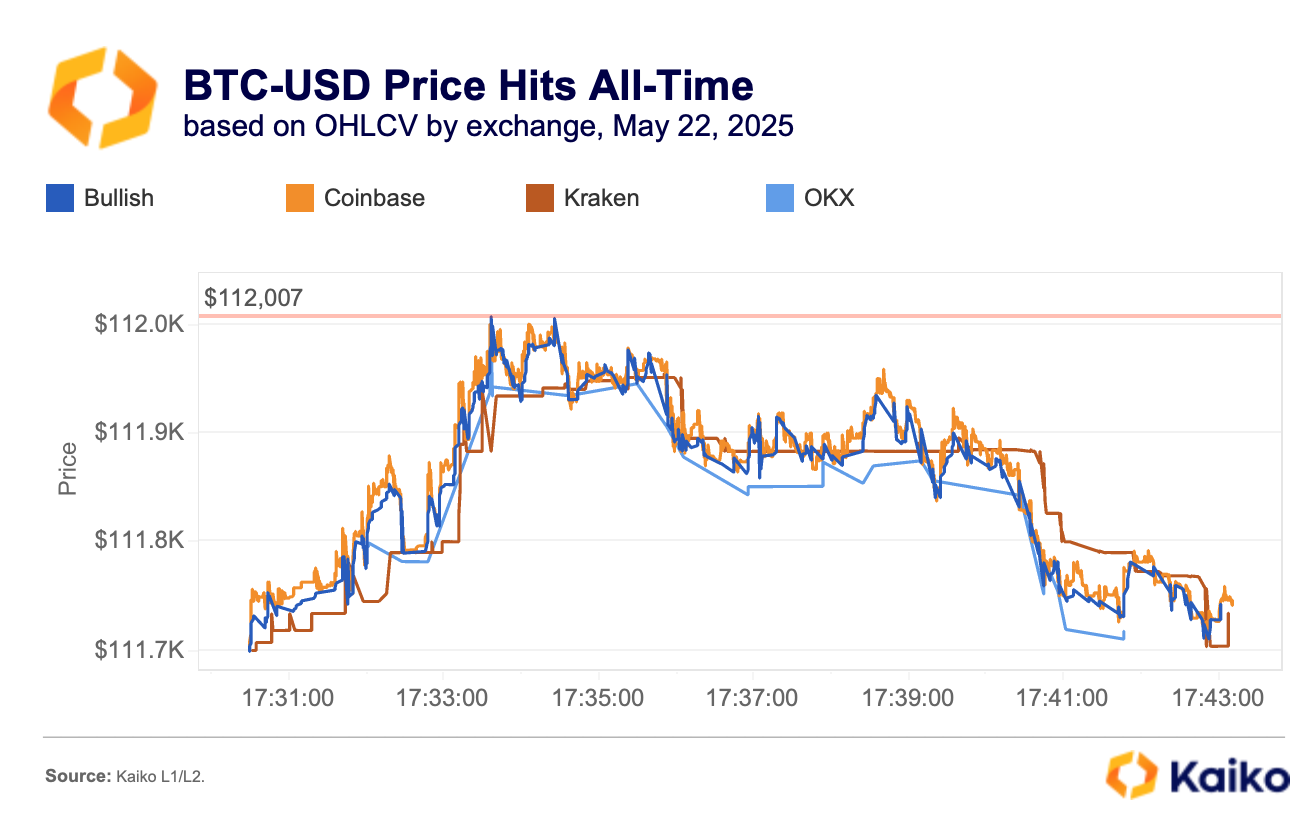Click the 17:43:00 x-axis time label
This screenshot has height=818, width=1312.
tap(1217, 697)
